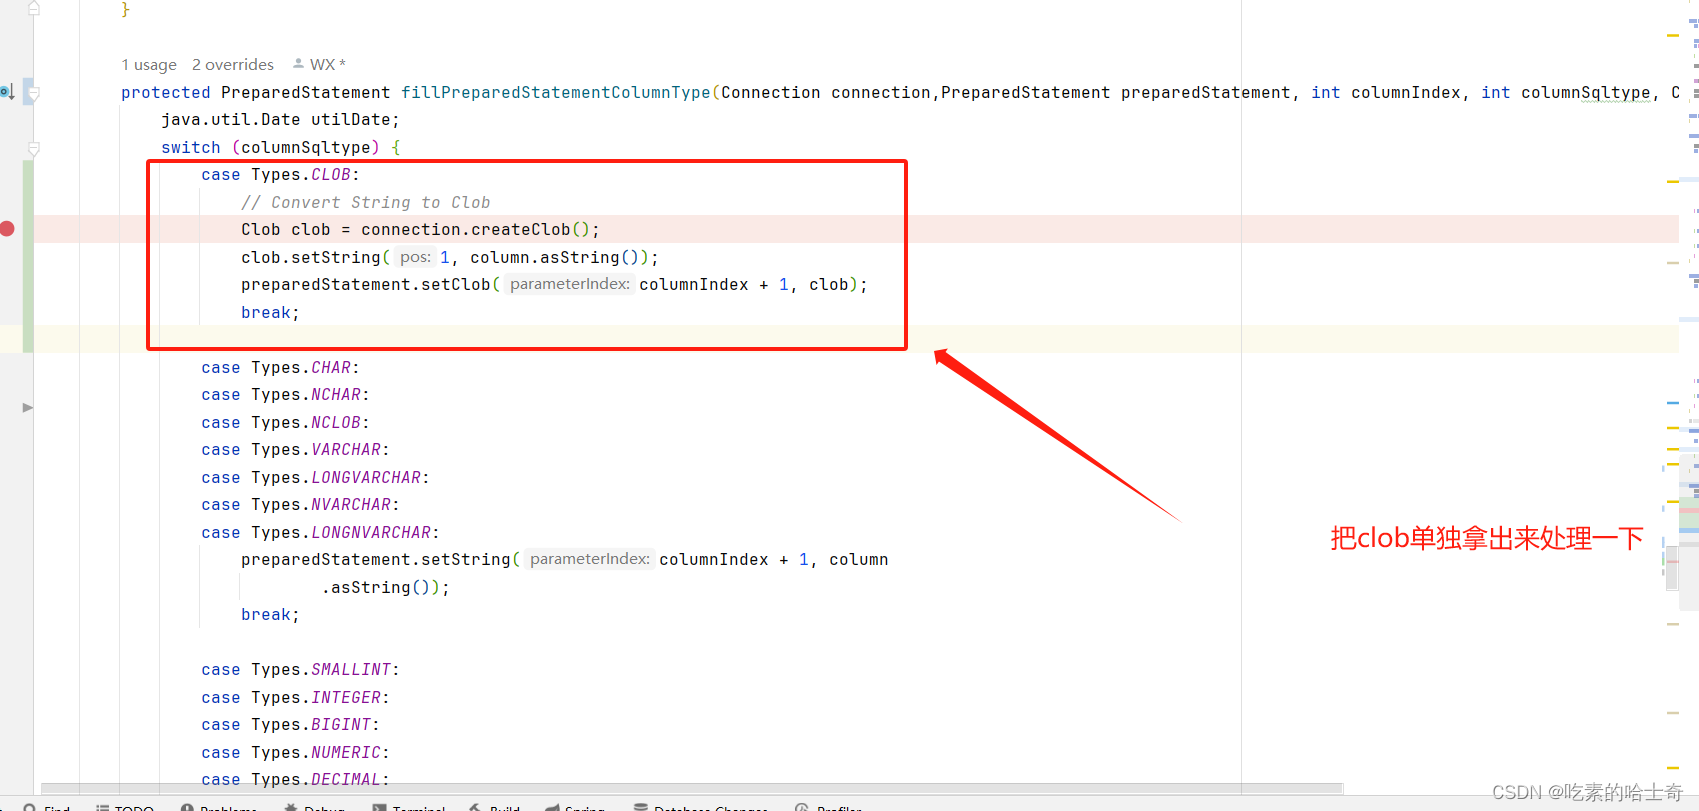Click 'preparedStatement.setClob' method call
The height and width of the screenshot is (811, 1699).
click(366, 285)
